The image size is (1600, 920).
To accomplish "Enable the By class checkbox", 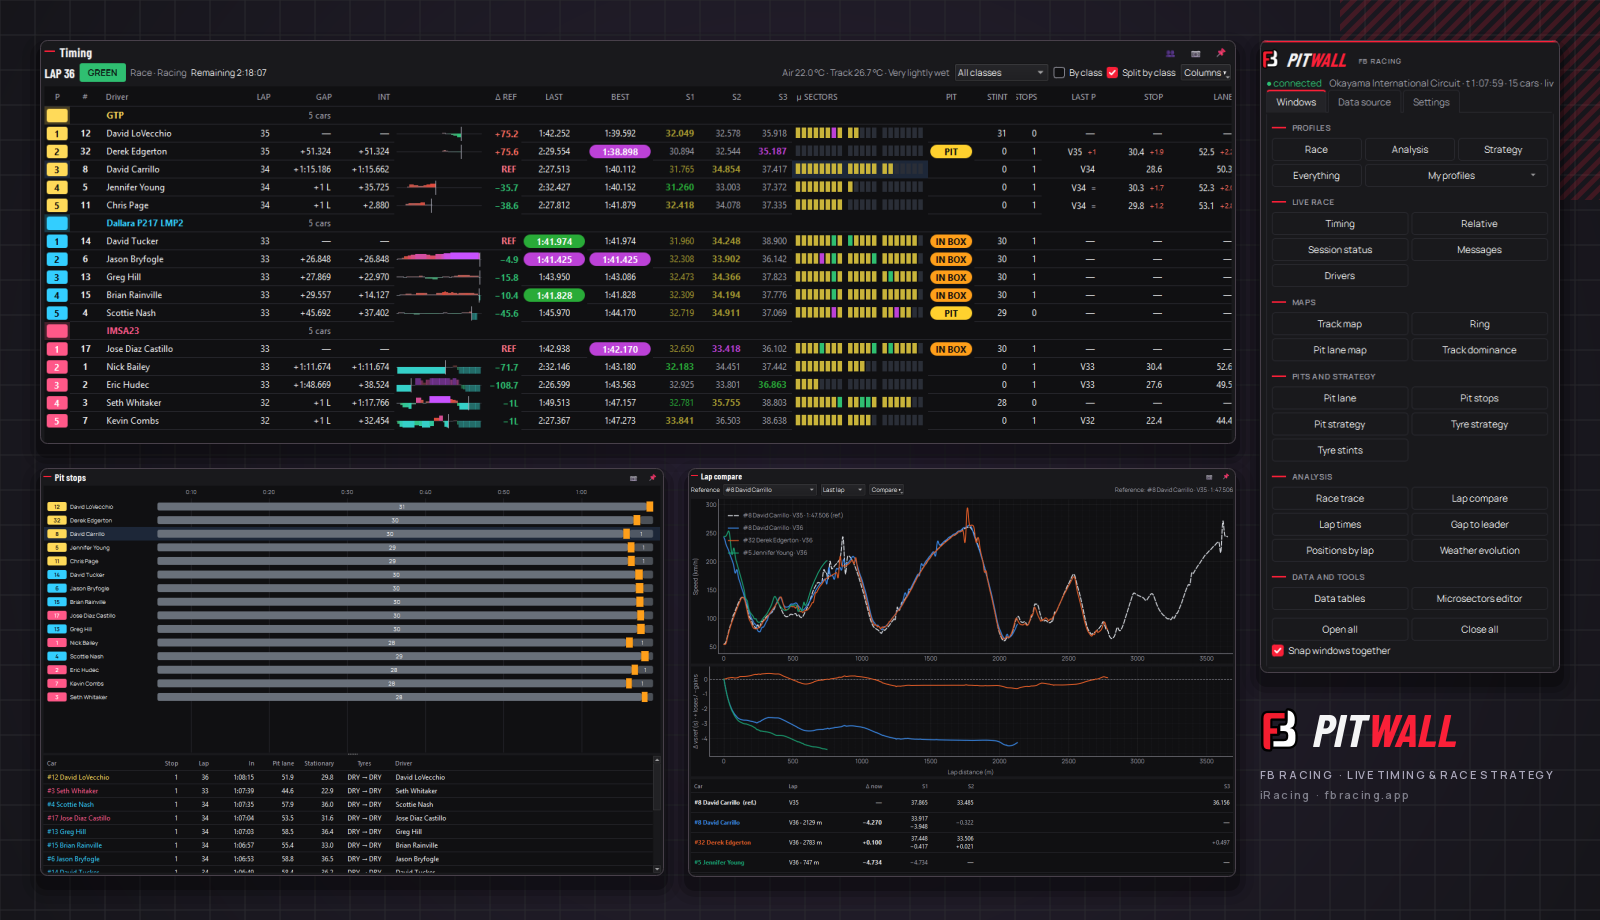I will click(x=1059, y=73).
